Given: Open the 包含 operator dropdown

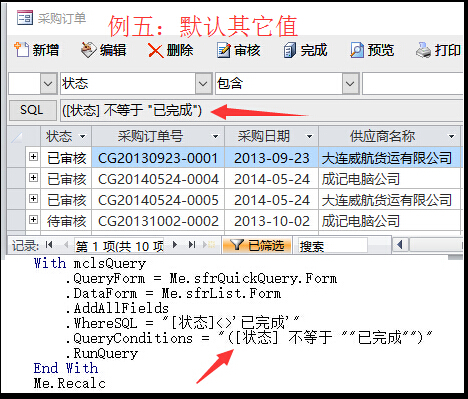Looking at the screenshot, I should point(350,83).
